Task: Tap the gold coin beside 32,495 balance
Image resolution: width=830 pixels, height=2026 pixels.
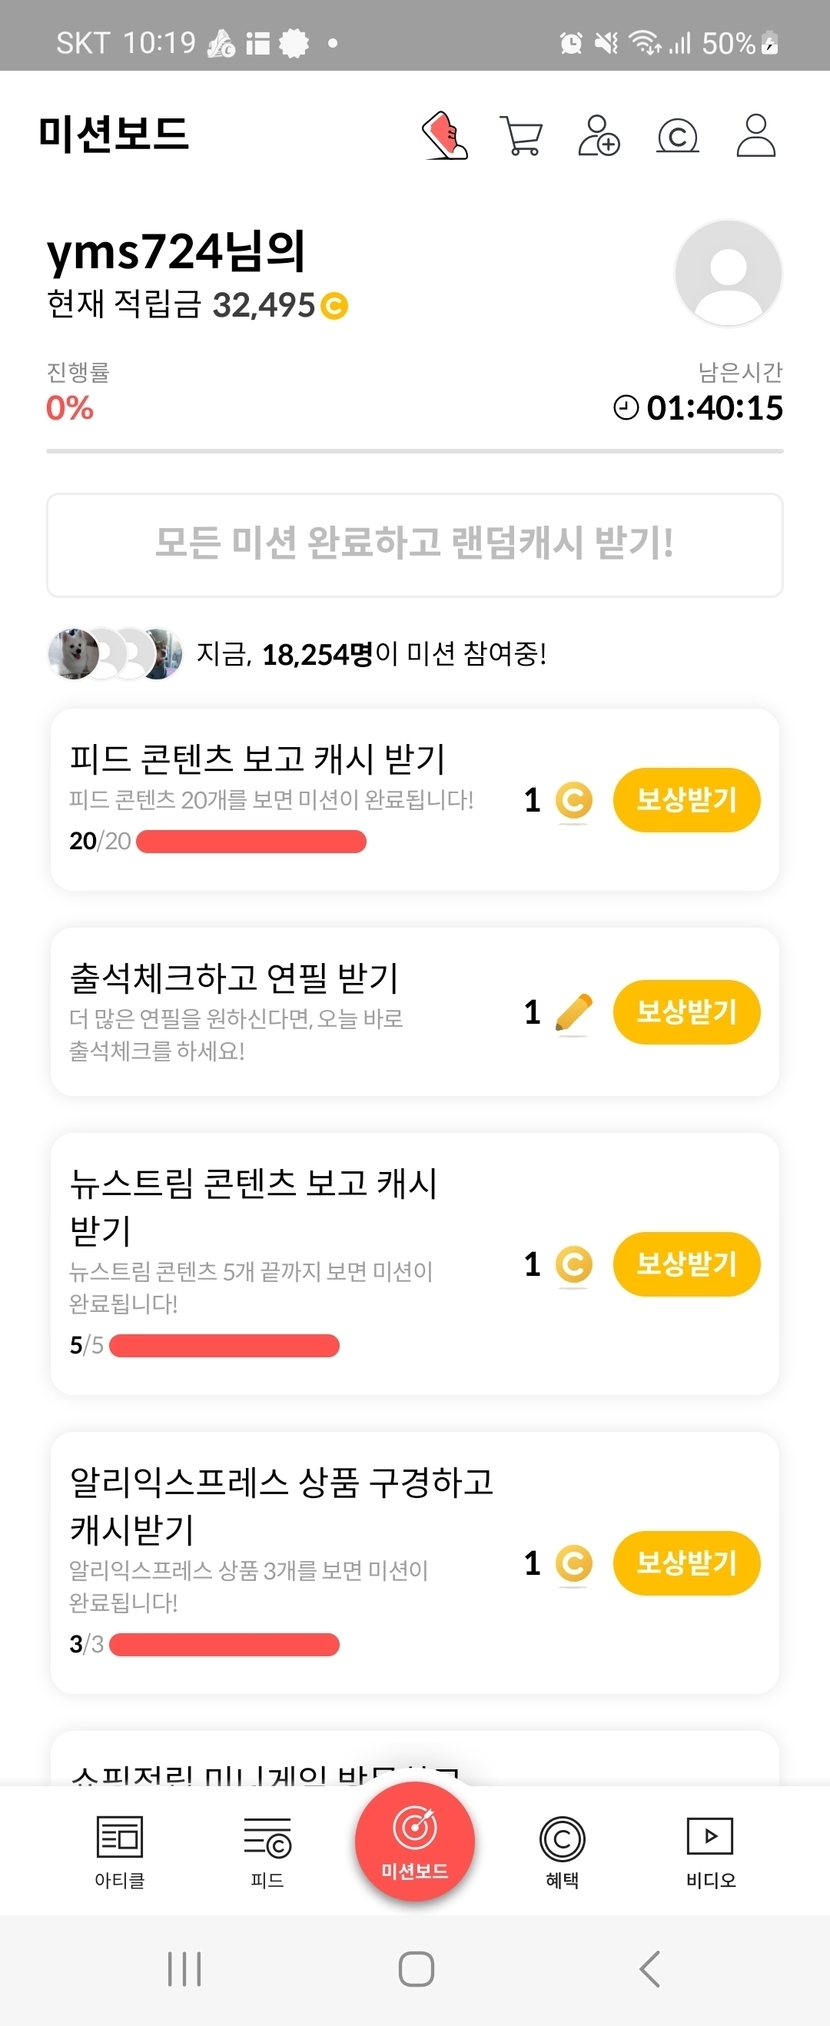Action: (334, 306)
